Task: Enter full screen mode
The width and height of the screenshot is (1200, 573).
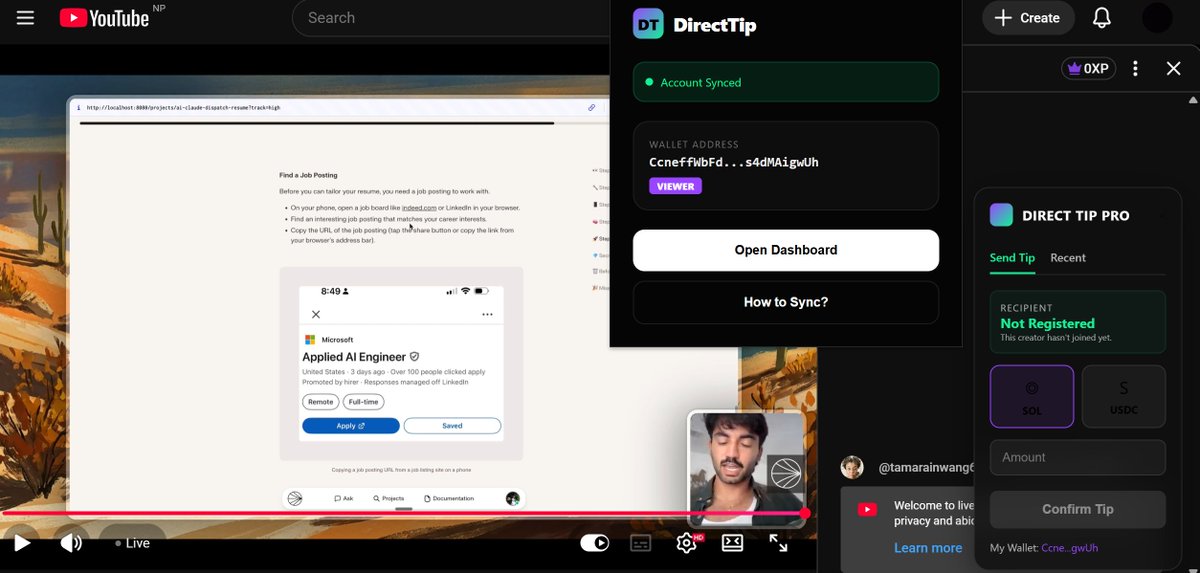Action: tap(778, 543)
